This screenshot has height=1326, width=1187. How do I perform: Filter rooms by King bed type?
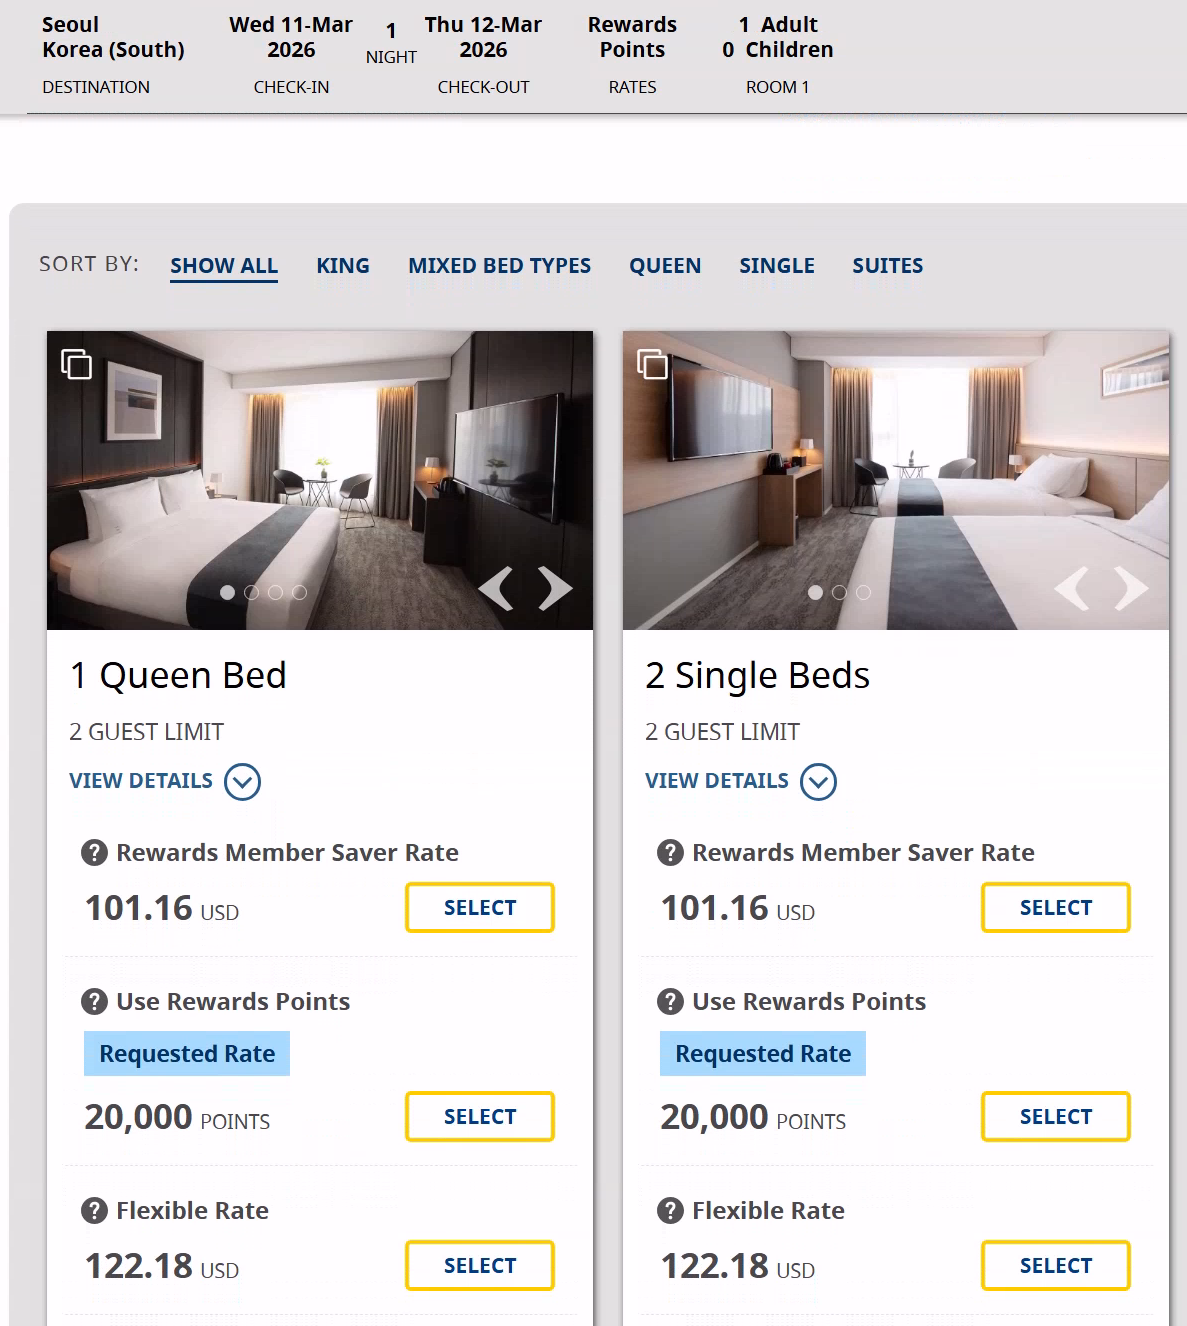tap(343, 266)
